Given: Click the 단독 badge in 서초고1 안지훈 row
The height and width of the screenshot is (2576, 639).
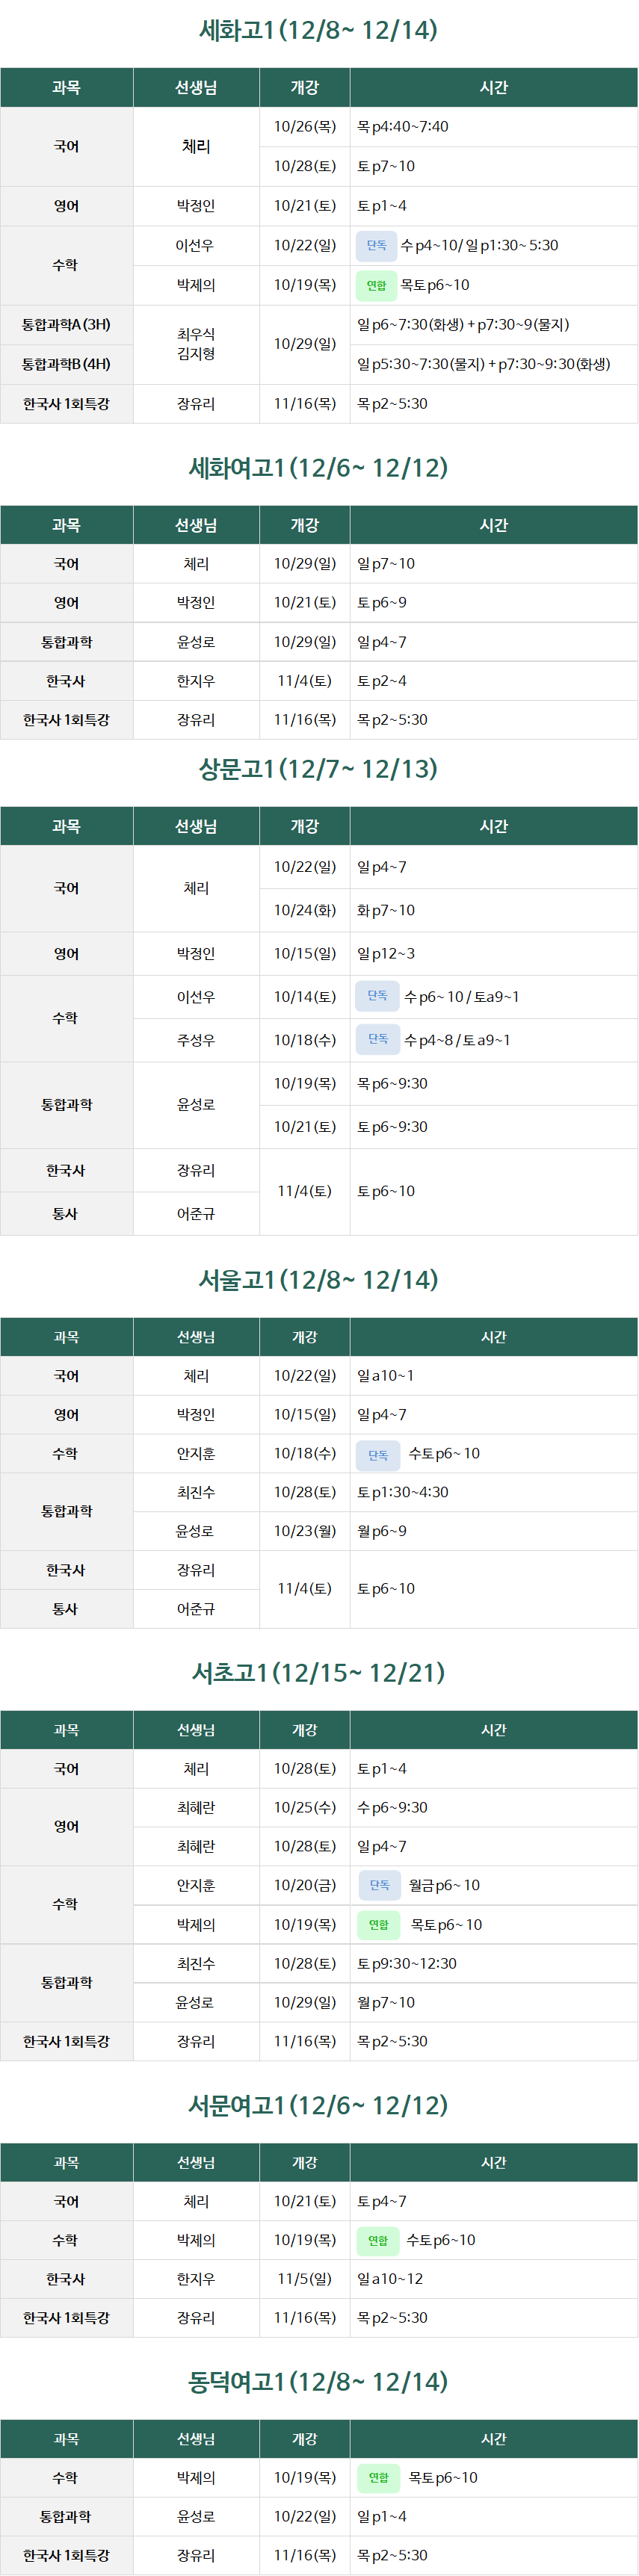Looking at the screenshot, I should 379,1886.
